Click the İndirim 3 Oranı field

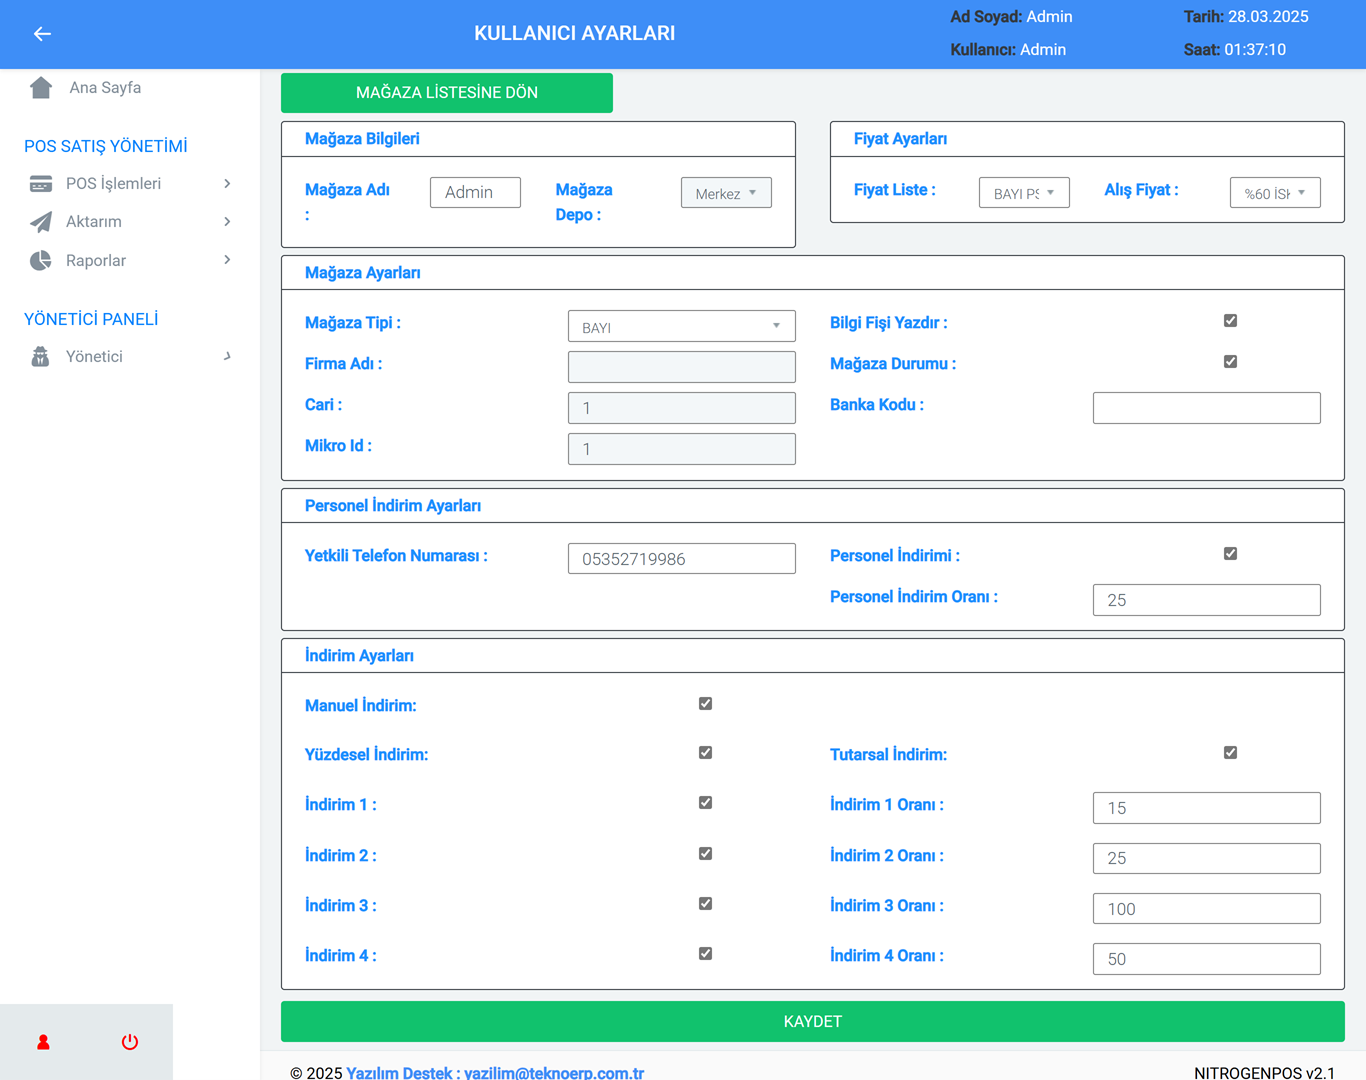tap(1207, 909)
